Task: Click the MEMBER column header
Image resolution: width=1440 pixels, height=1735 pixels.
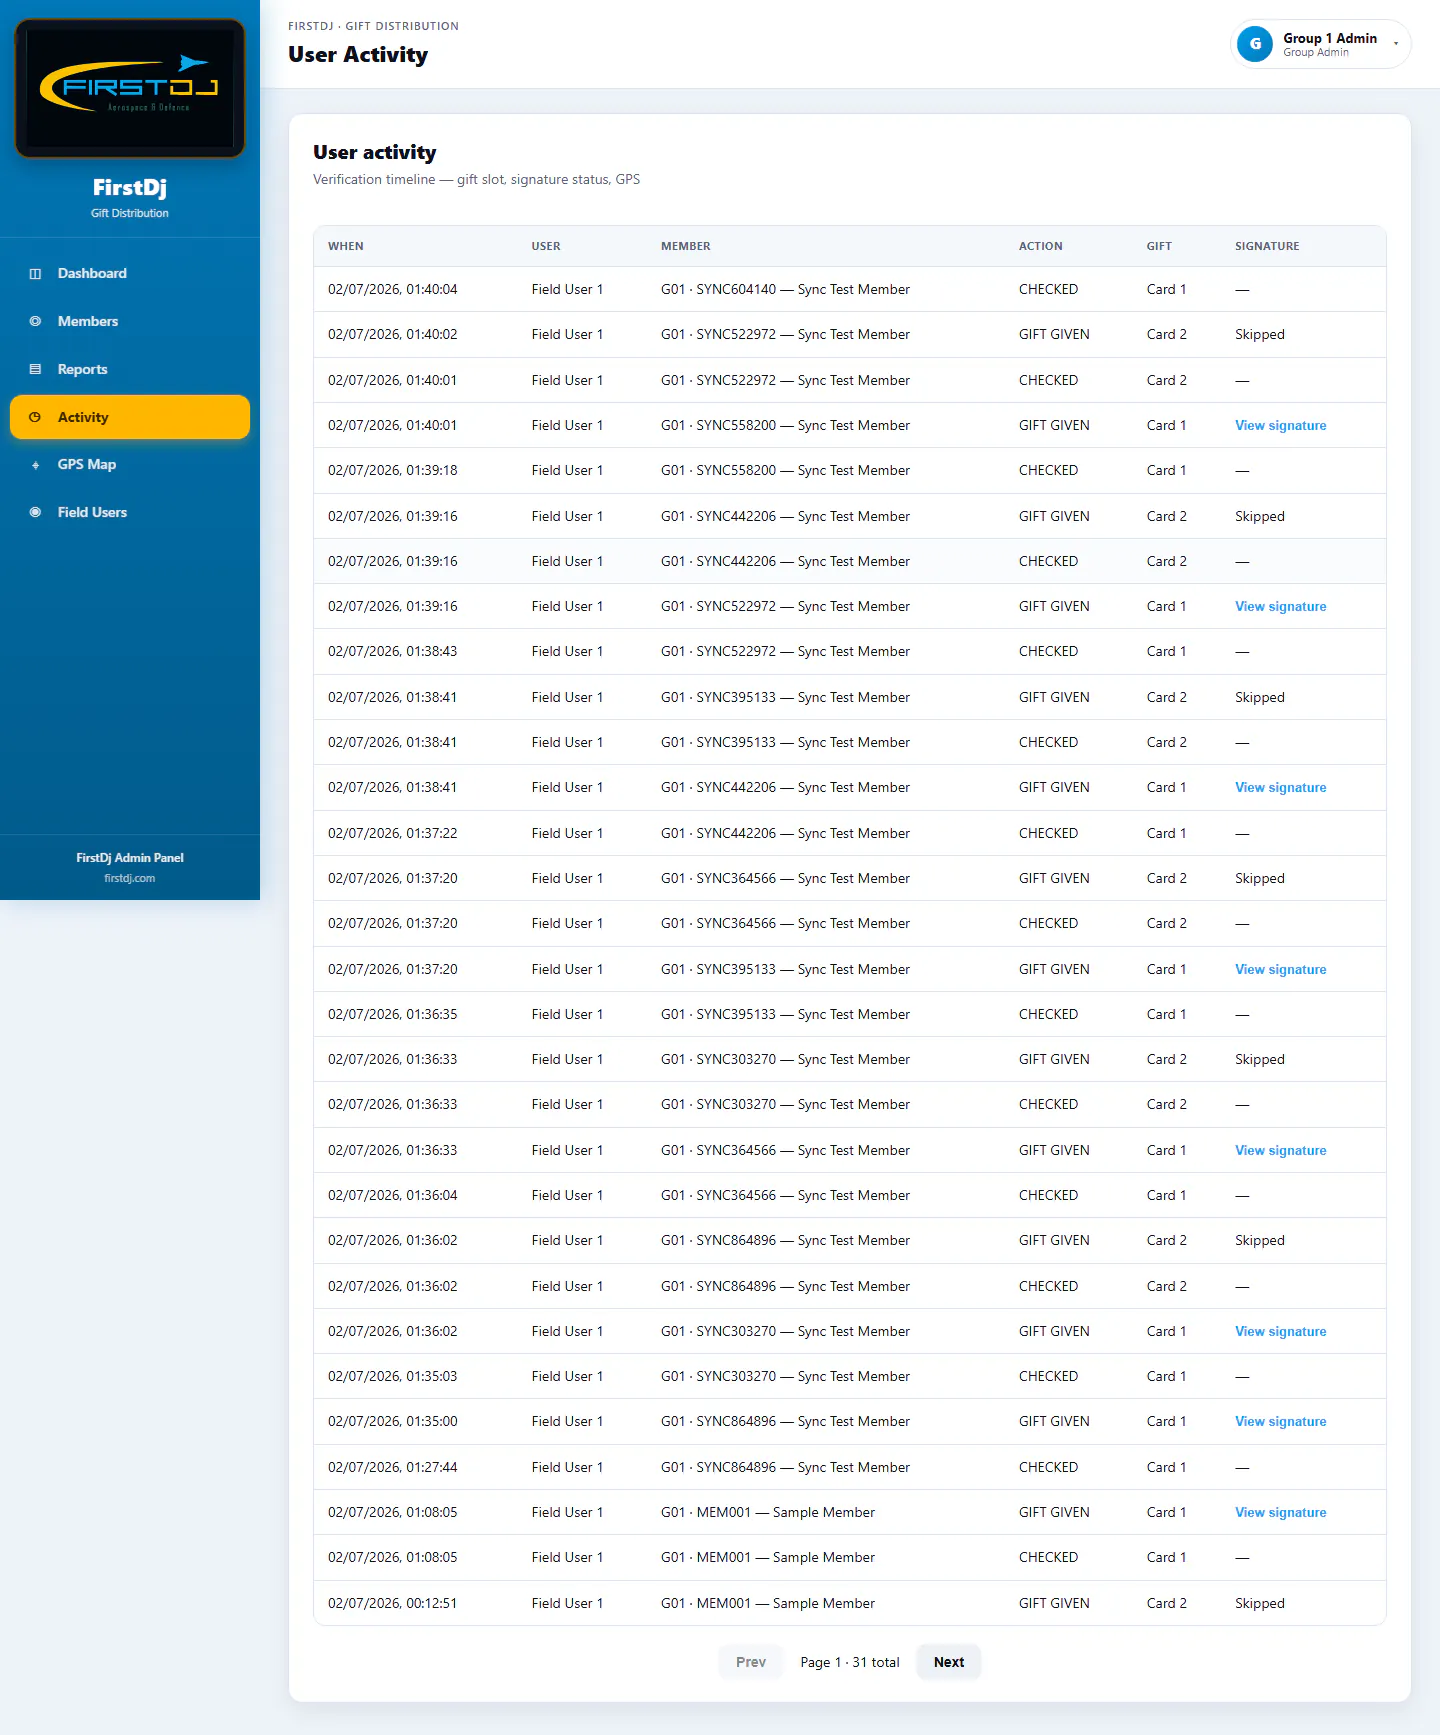Action: click(686, 246)
